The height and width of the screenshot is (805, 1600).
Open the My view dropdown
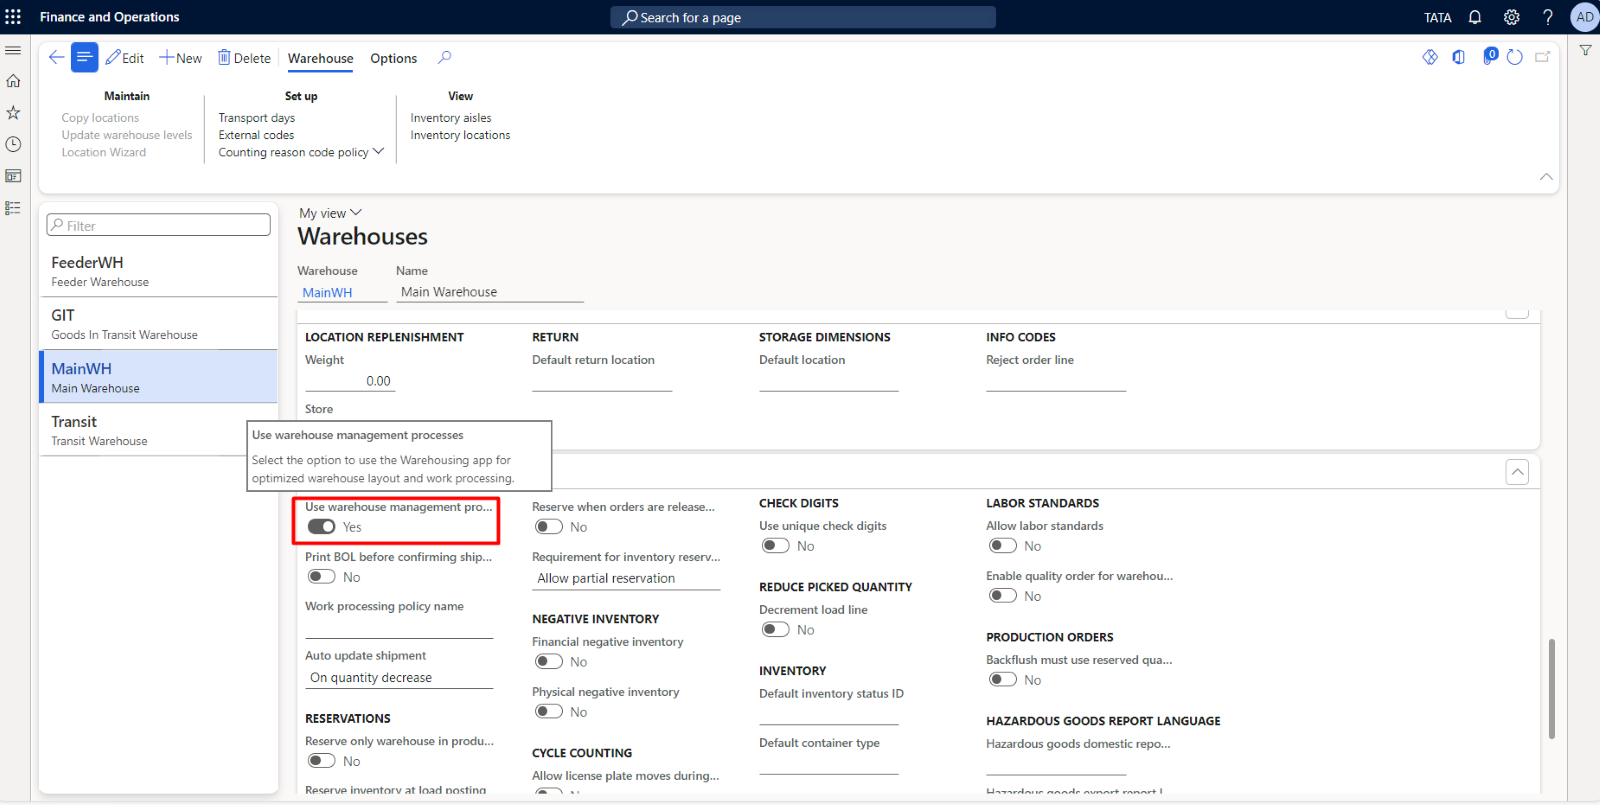330,213
